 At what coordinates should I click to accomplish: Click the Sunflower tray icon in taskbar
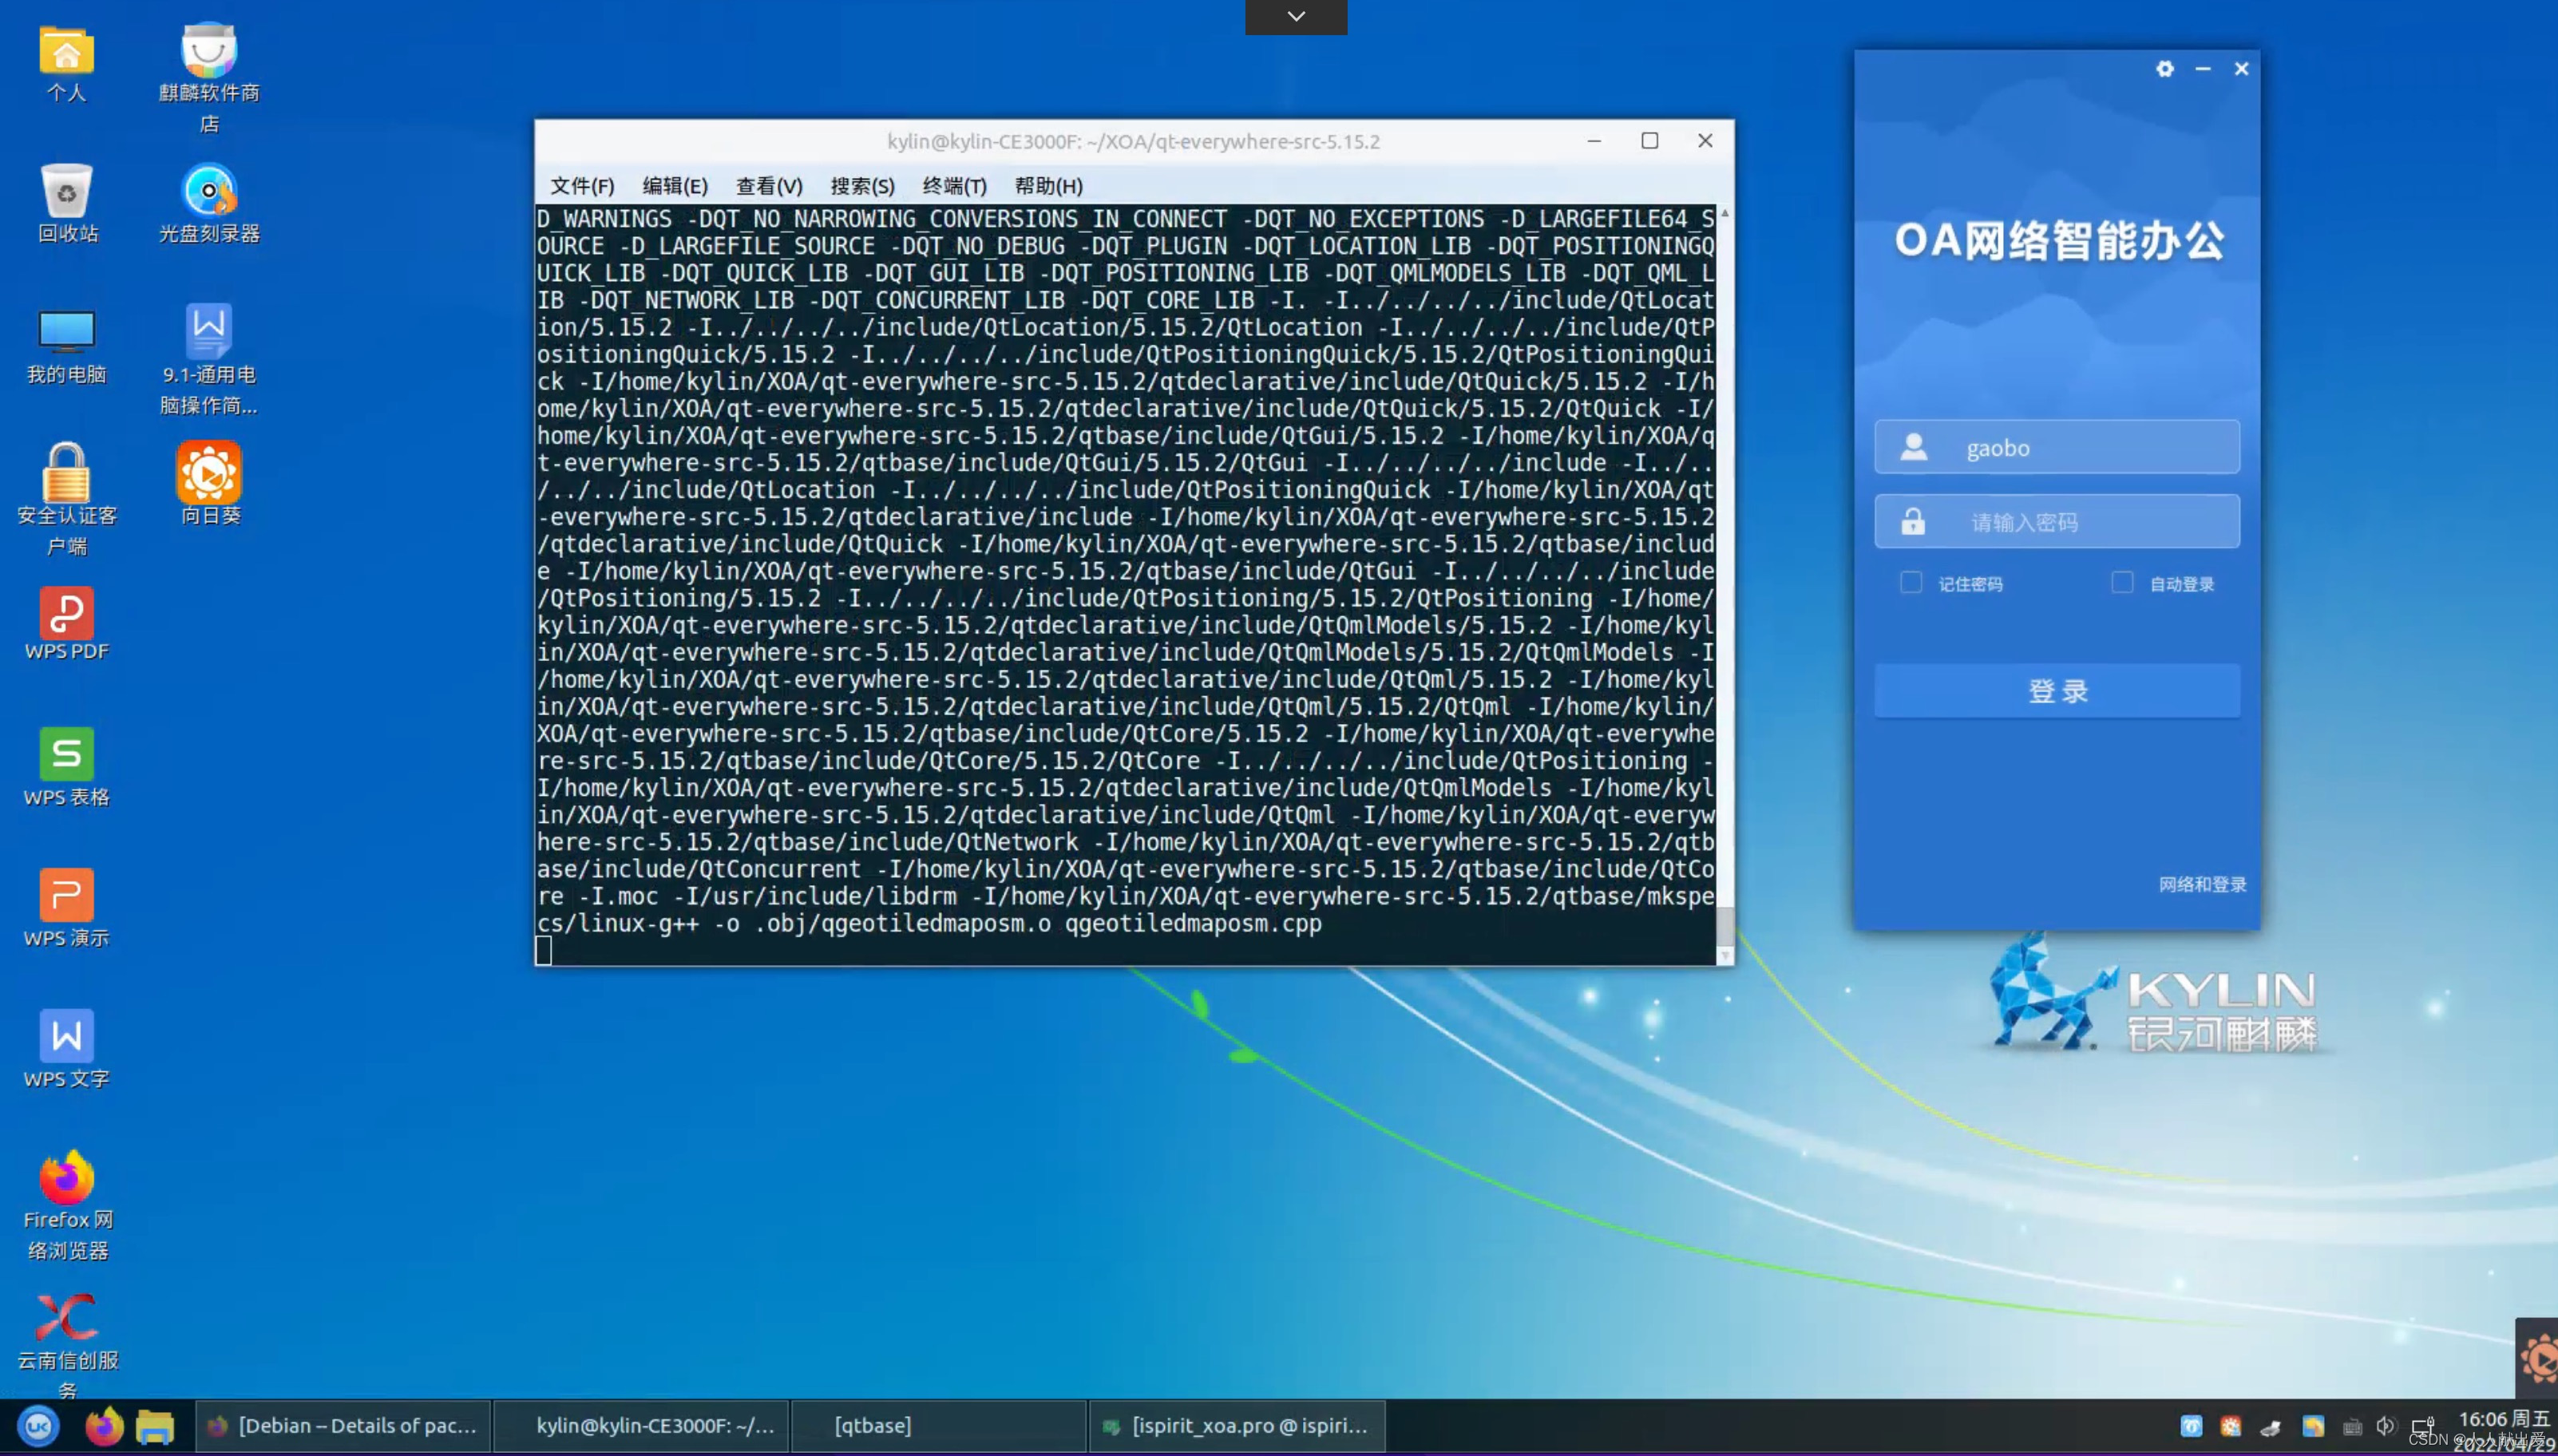2231,1427
